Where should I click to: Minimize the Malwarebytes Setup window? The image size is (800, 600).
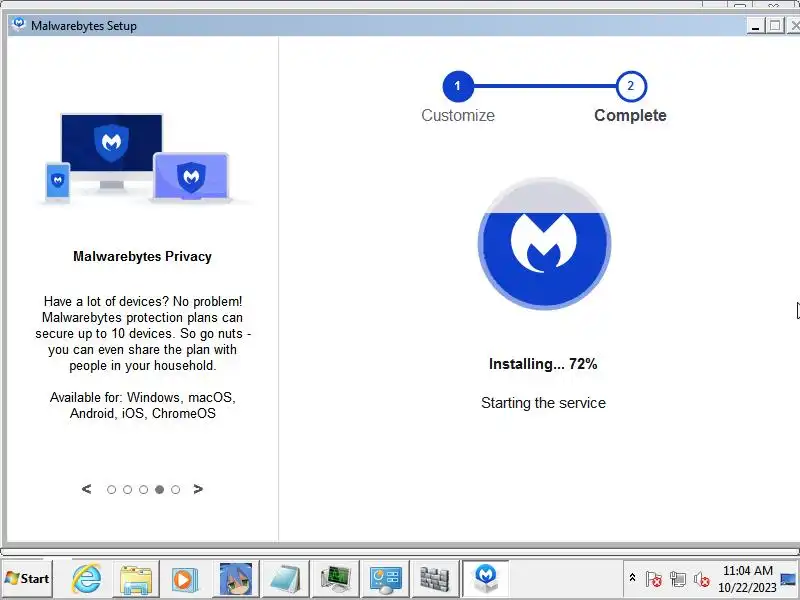click(x=755, y=26)
